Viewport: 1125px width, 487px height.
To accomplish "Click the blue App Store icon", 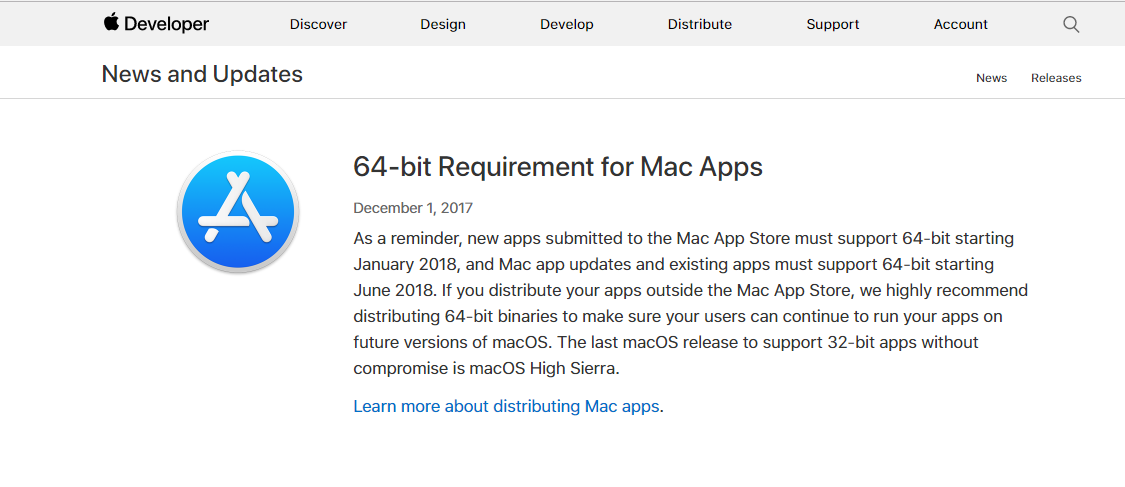I will click(x=238, y=212).
